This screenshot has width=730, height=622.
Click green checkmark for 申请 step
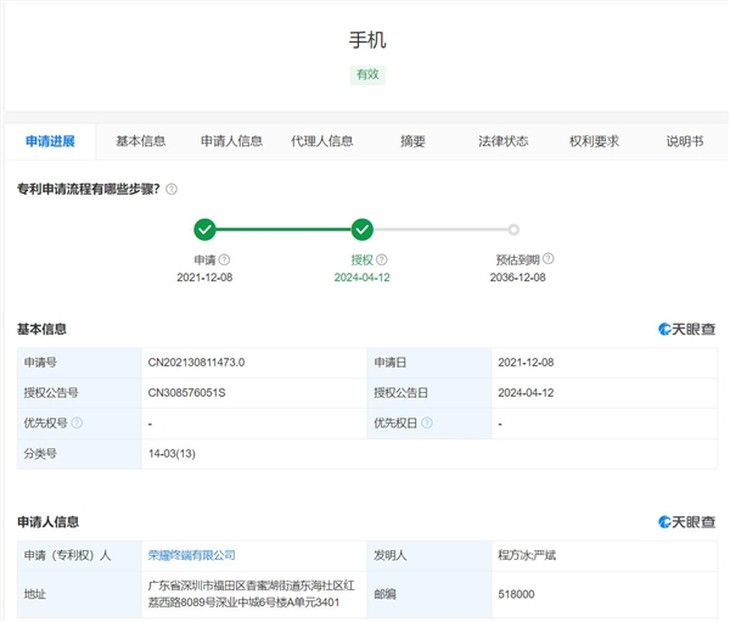tap(205, 230)
